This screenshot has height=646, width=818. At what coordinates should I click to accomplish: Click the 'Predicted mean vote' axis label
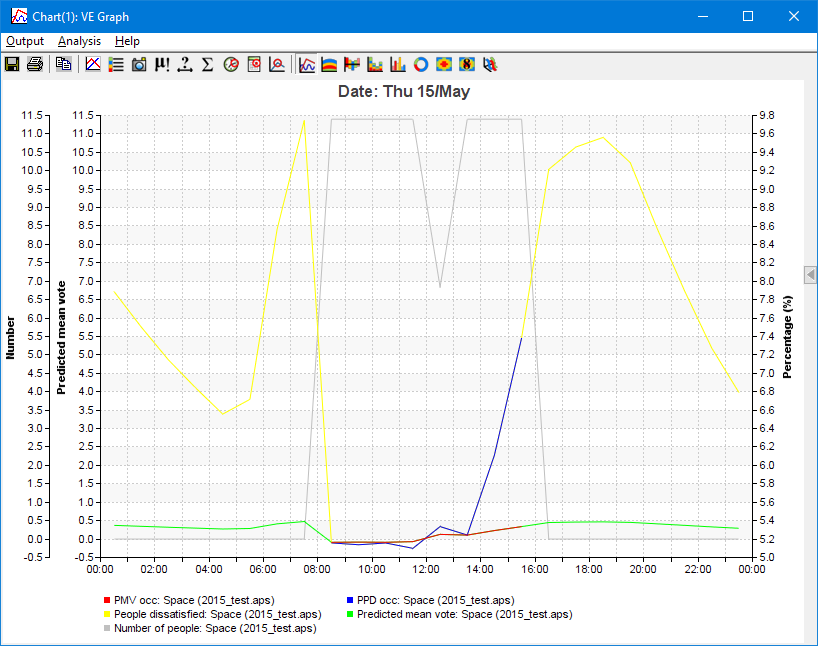click(61, 338)
